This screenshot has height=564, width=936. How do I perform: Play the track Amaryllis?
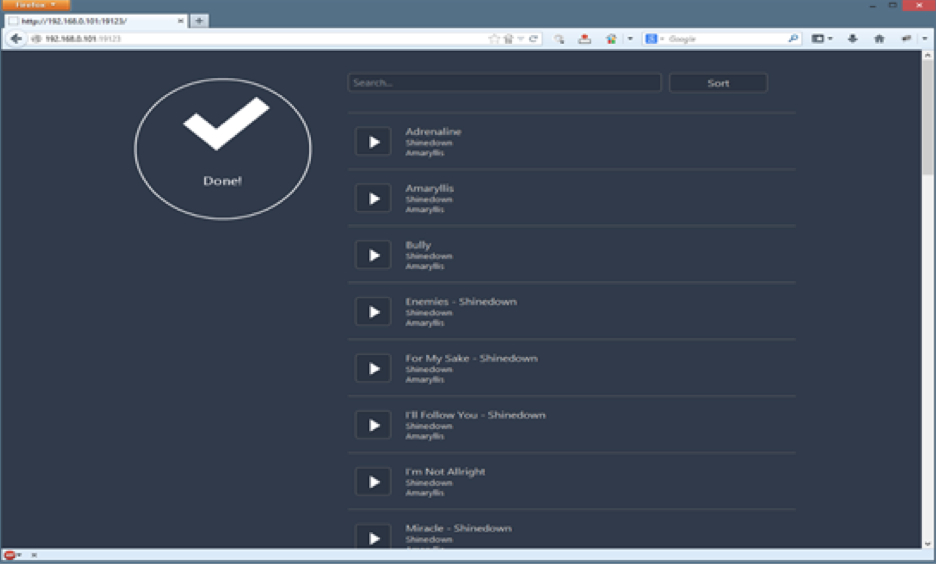click(373, 198)
